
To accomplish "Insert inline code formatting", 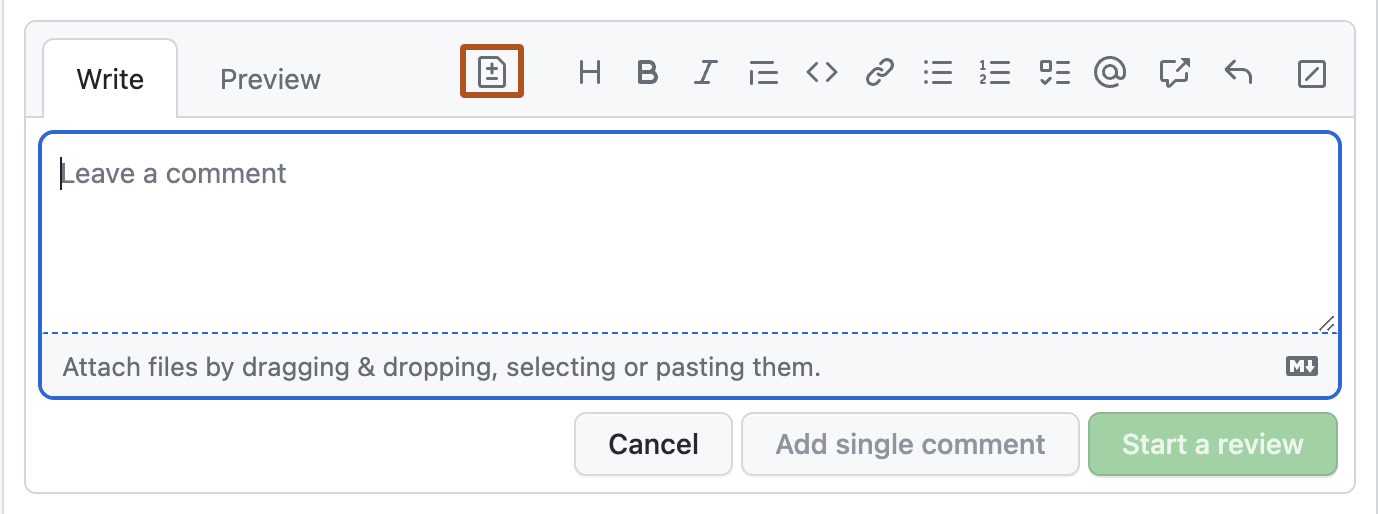I will [x=822, y=73].
